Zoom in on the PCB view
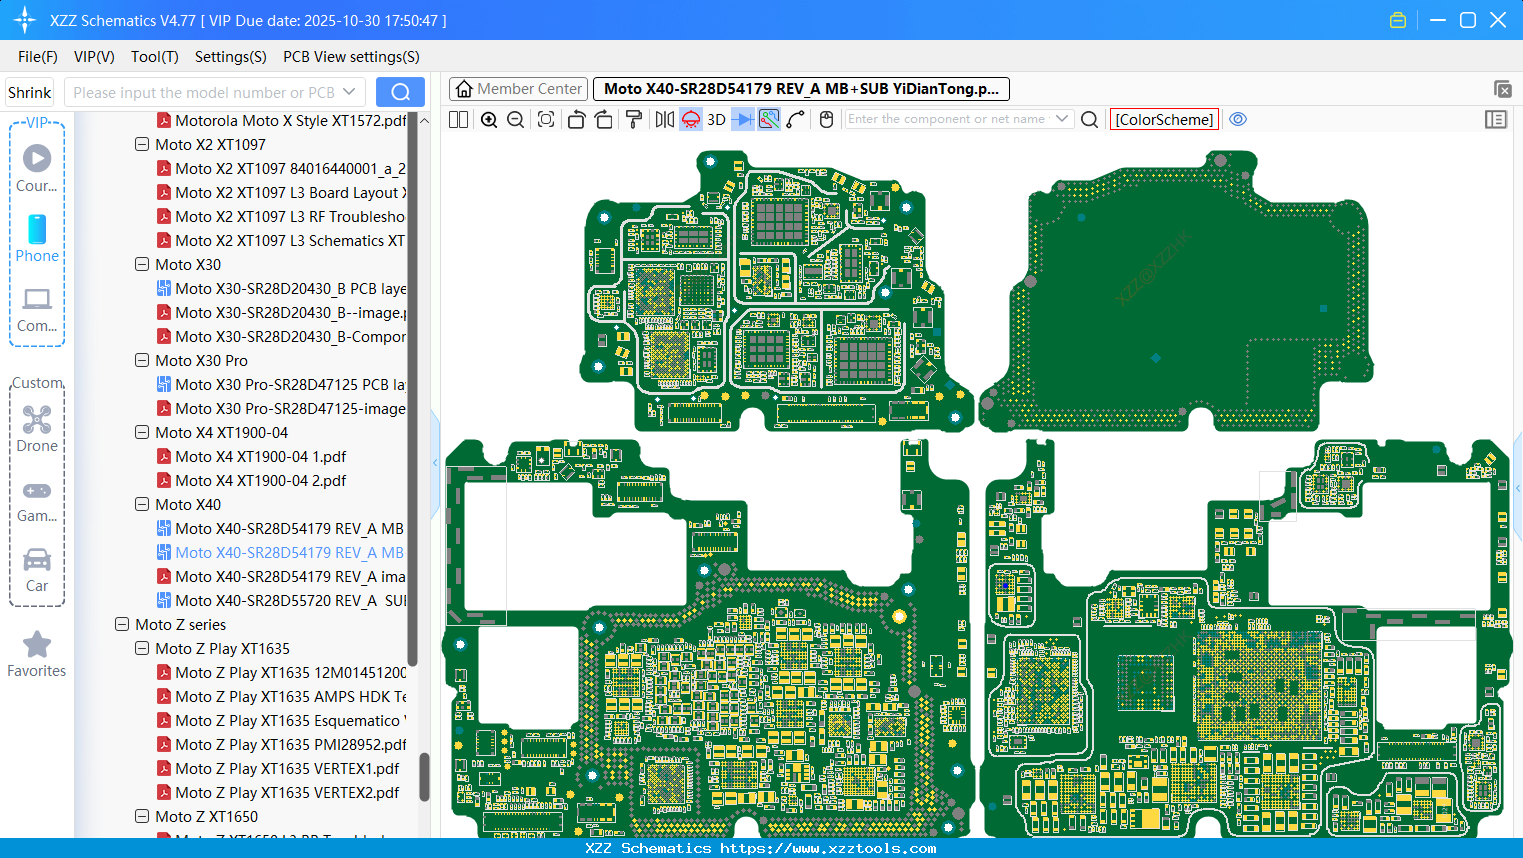 pyautogui.click(x=489, y=119)
